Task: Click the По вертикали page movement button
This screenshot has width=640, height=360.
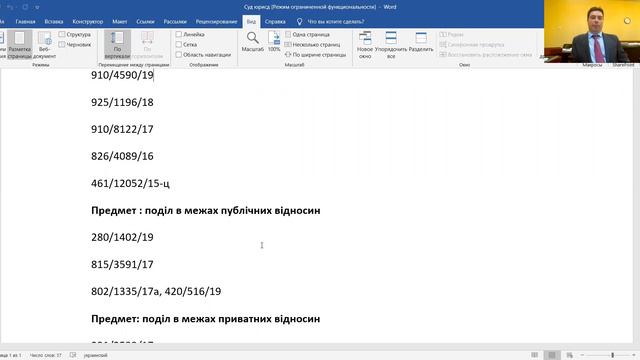Action: (x=117, y=44)
